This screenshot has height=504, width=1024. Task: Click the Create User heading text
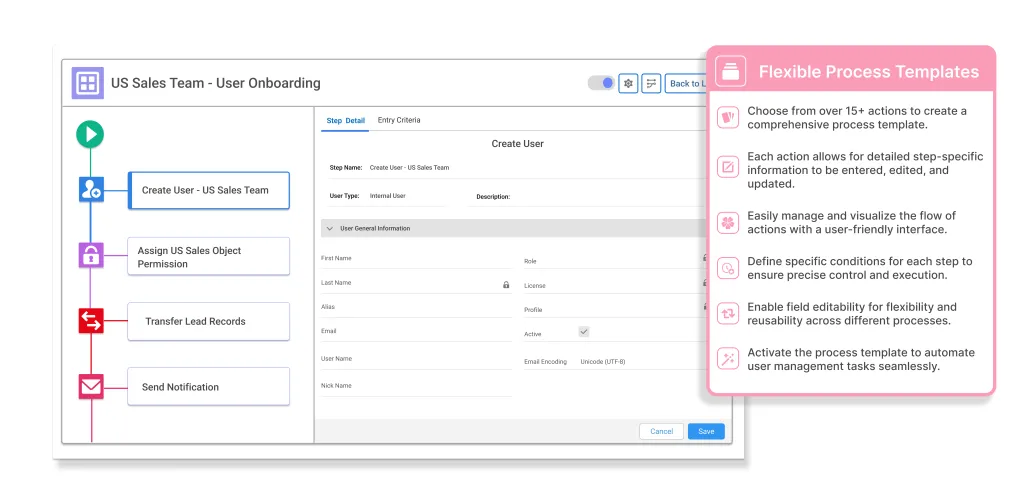pos(517,144)
